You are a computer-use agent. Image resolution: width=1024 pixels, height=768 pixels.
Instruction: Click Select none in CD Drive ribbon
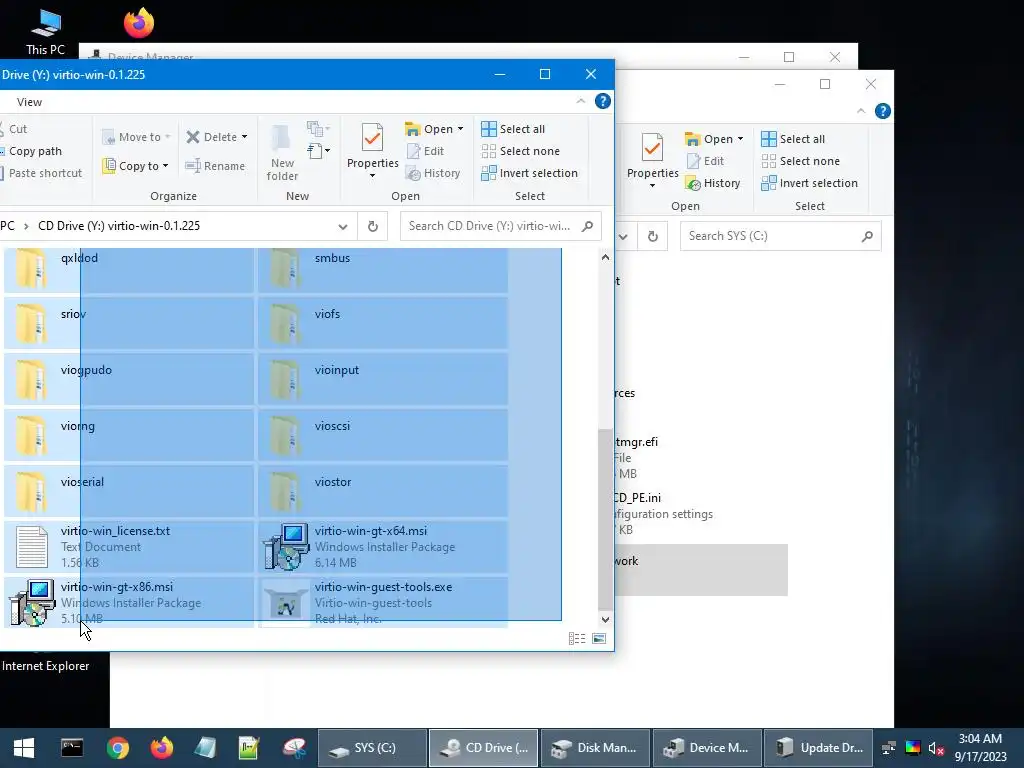[x=520, y=151]
